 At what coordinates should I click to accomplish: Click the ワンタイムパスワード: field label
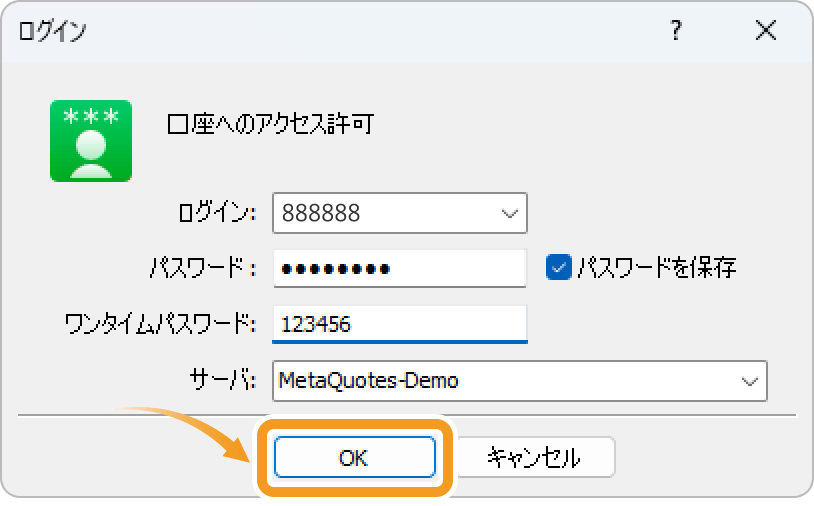click(x=160, y=324)
